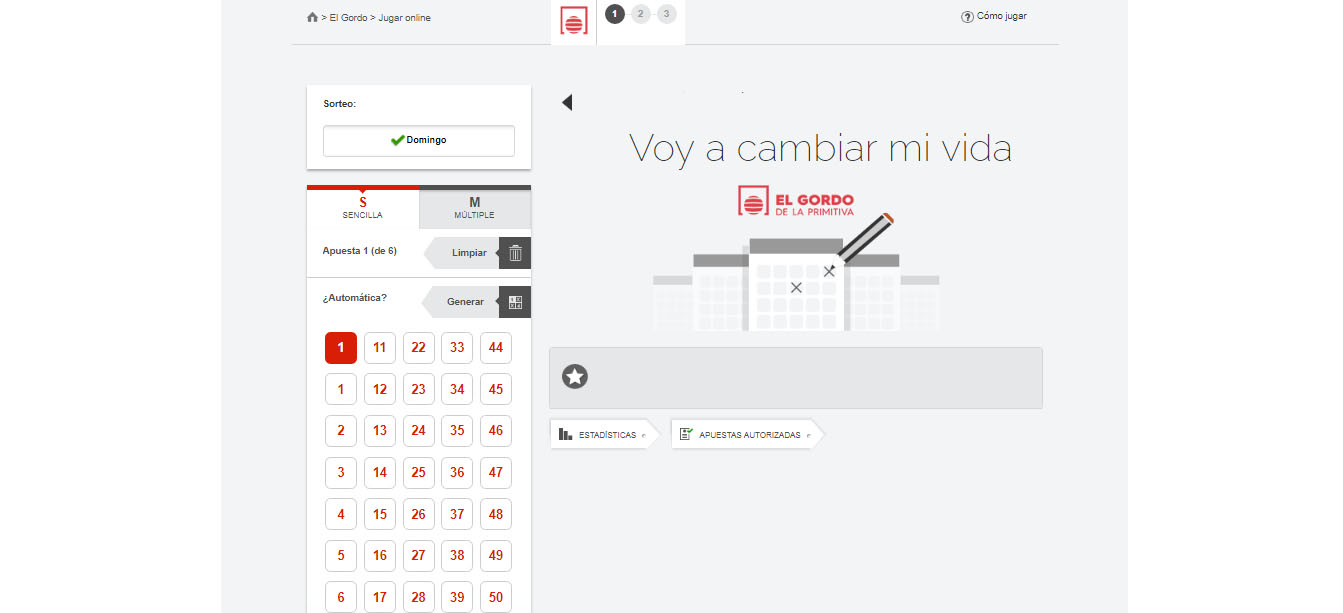Pick number 22 in the grid
Viewport: 1343px width, 613px height.
[419, 348]
